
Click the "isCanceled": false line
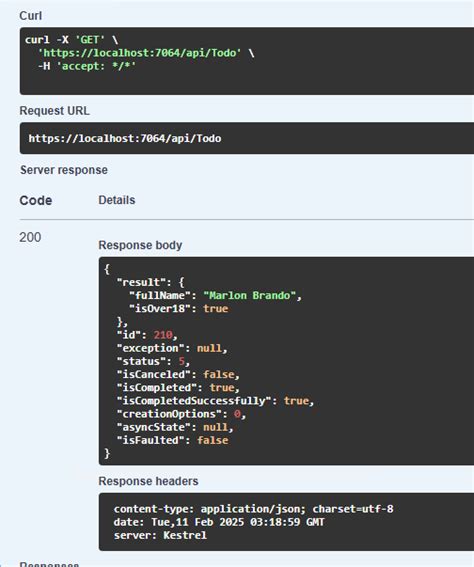tap(178, 374)
